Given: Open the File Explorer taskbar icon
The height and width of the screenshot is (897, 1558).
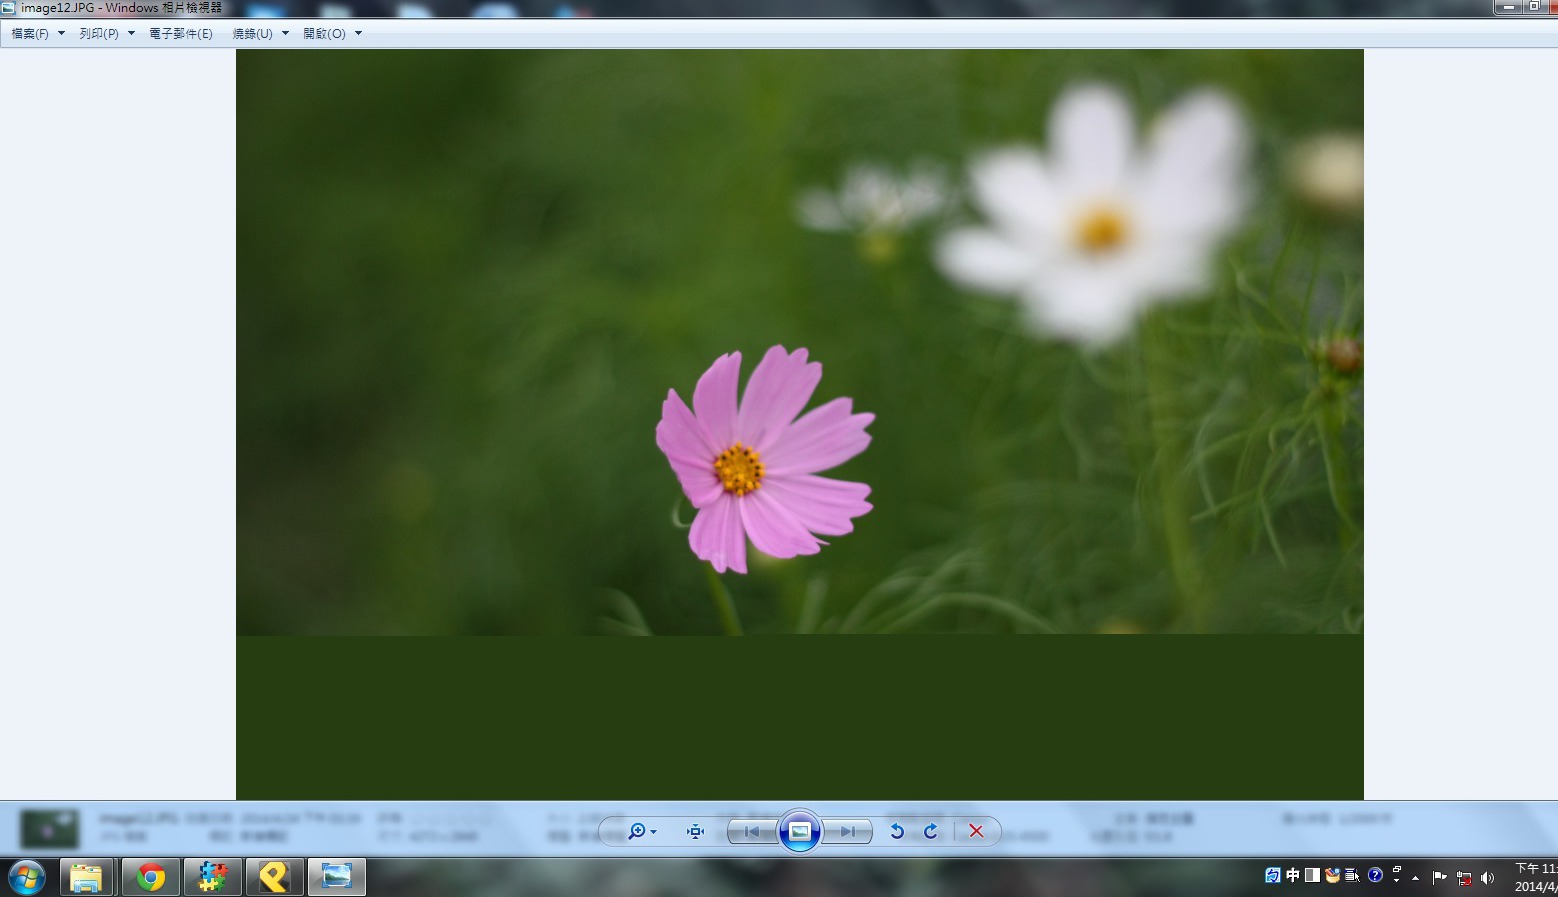Looking at the screenshot, I should pos(87,878).
